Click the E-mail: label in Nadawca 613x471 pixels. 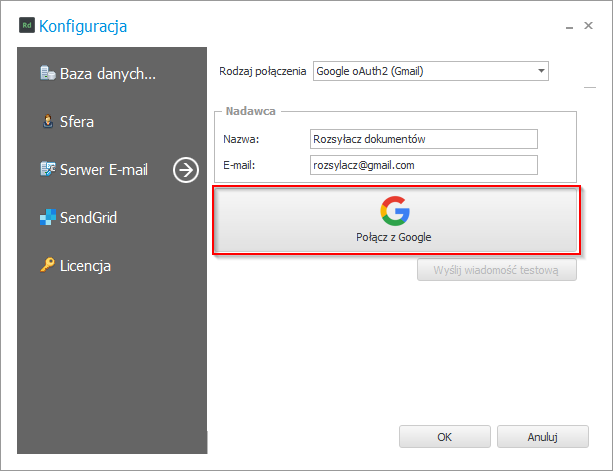[239, 165]
